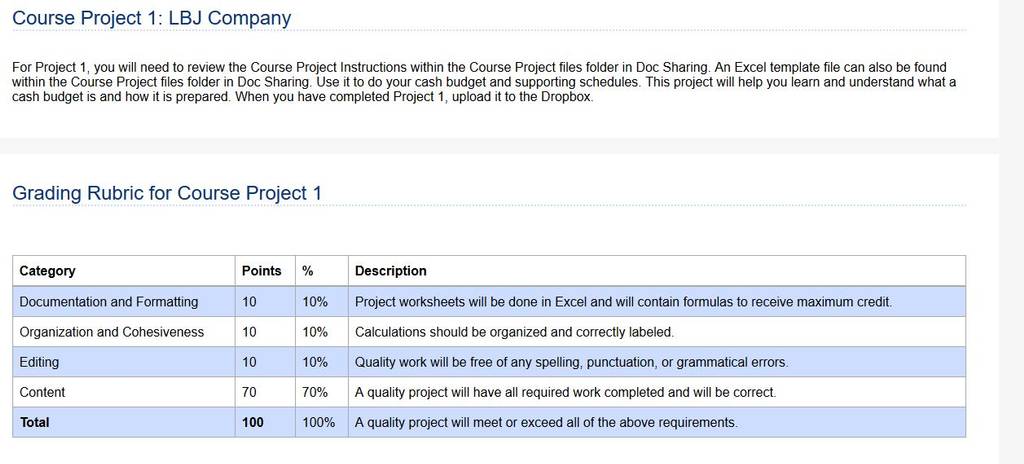The height and width of the screenshot is (464, 1024).
Task: Click the 70 points cell for Content
Action: point(249,392)
